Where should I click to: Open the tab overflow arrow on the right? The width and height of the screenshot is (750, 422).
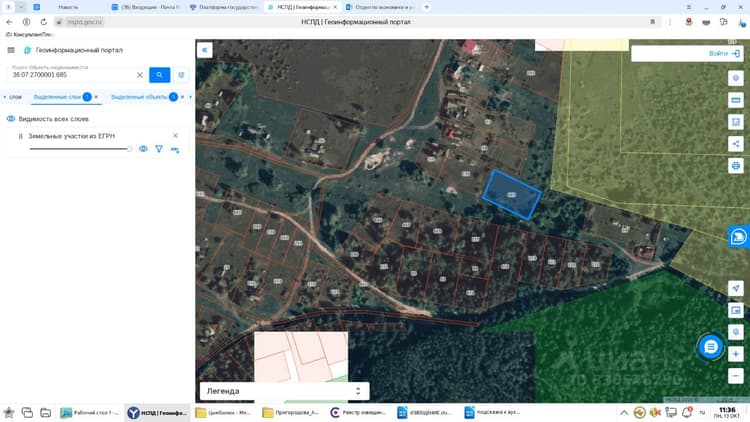(190, 97)
